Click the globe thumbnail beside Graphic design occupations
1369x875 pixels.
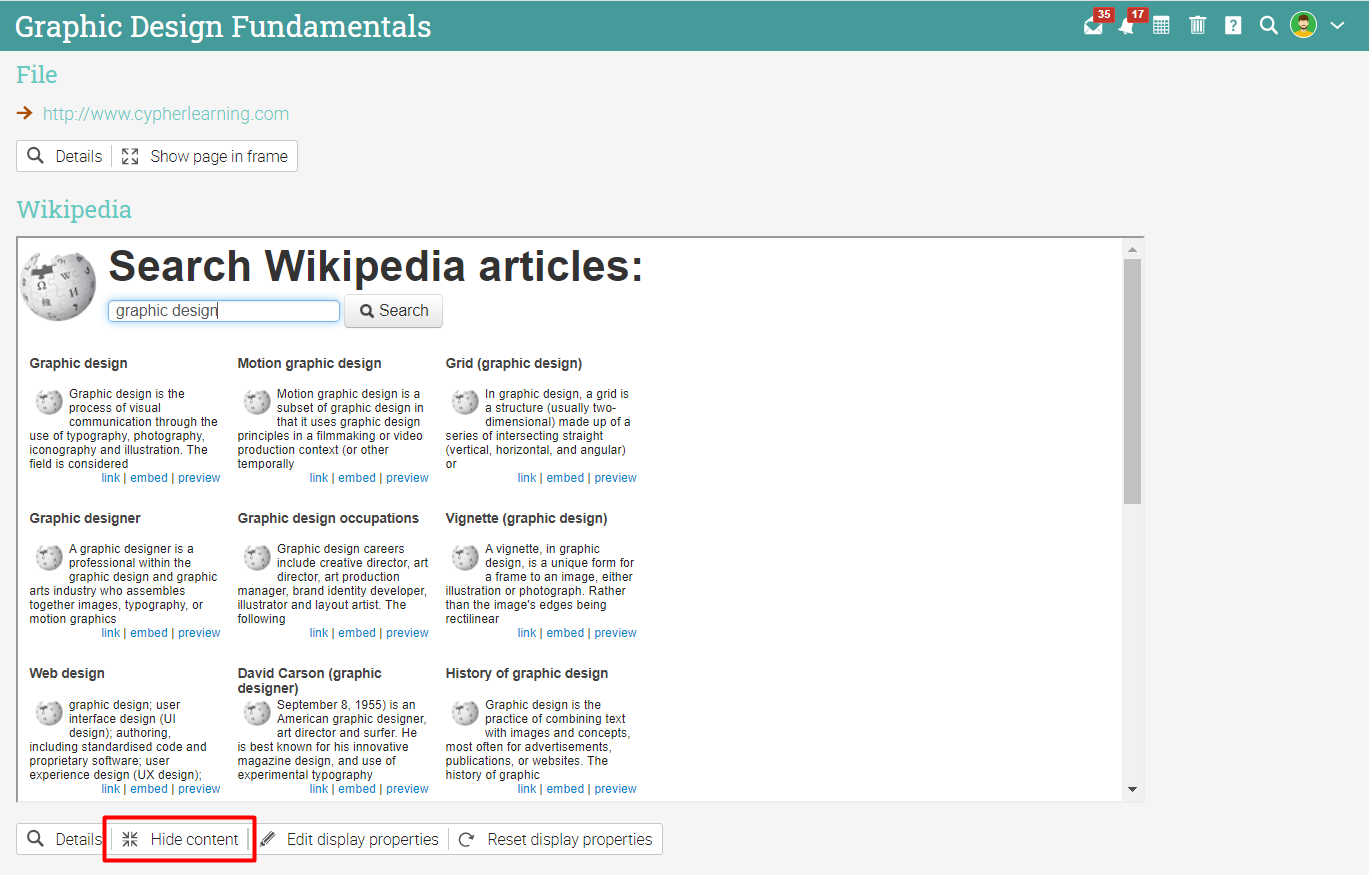tap(257, 557)
